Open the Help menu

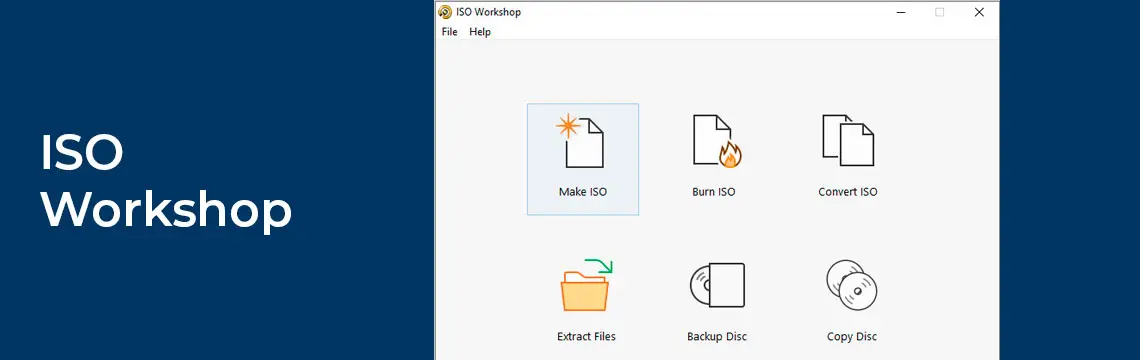(480, 32)
